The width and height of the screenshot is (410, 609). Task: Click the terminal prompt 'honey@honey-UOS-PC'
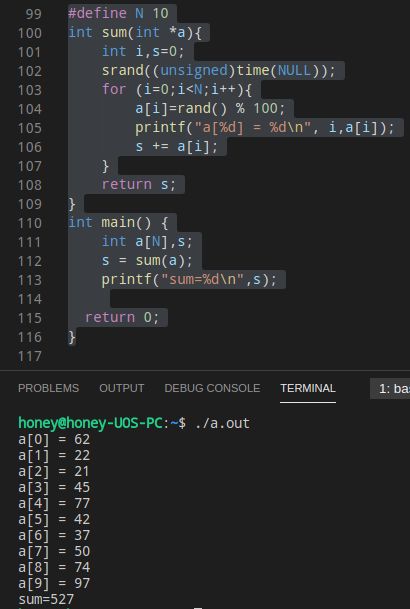pos(90,423)
